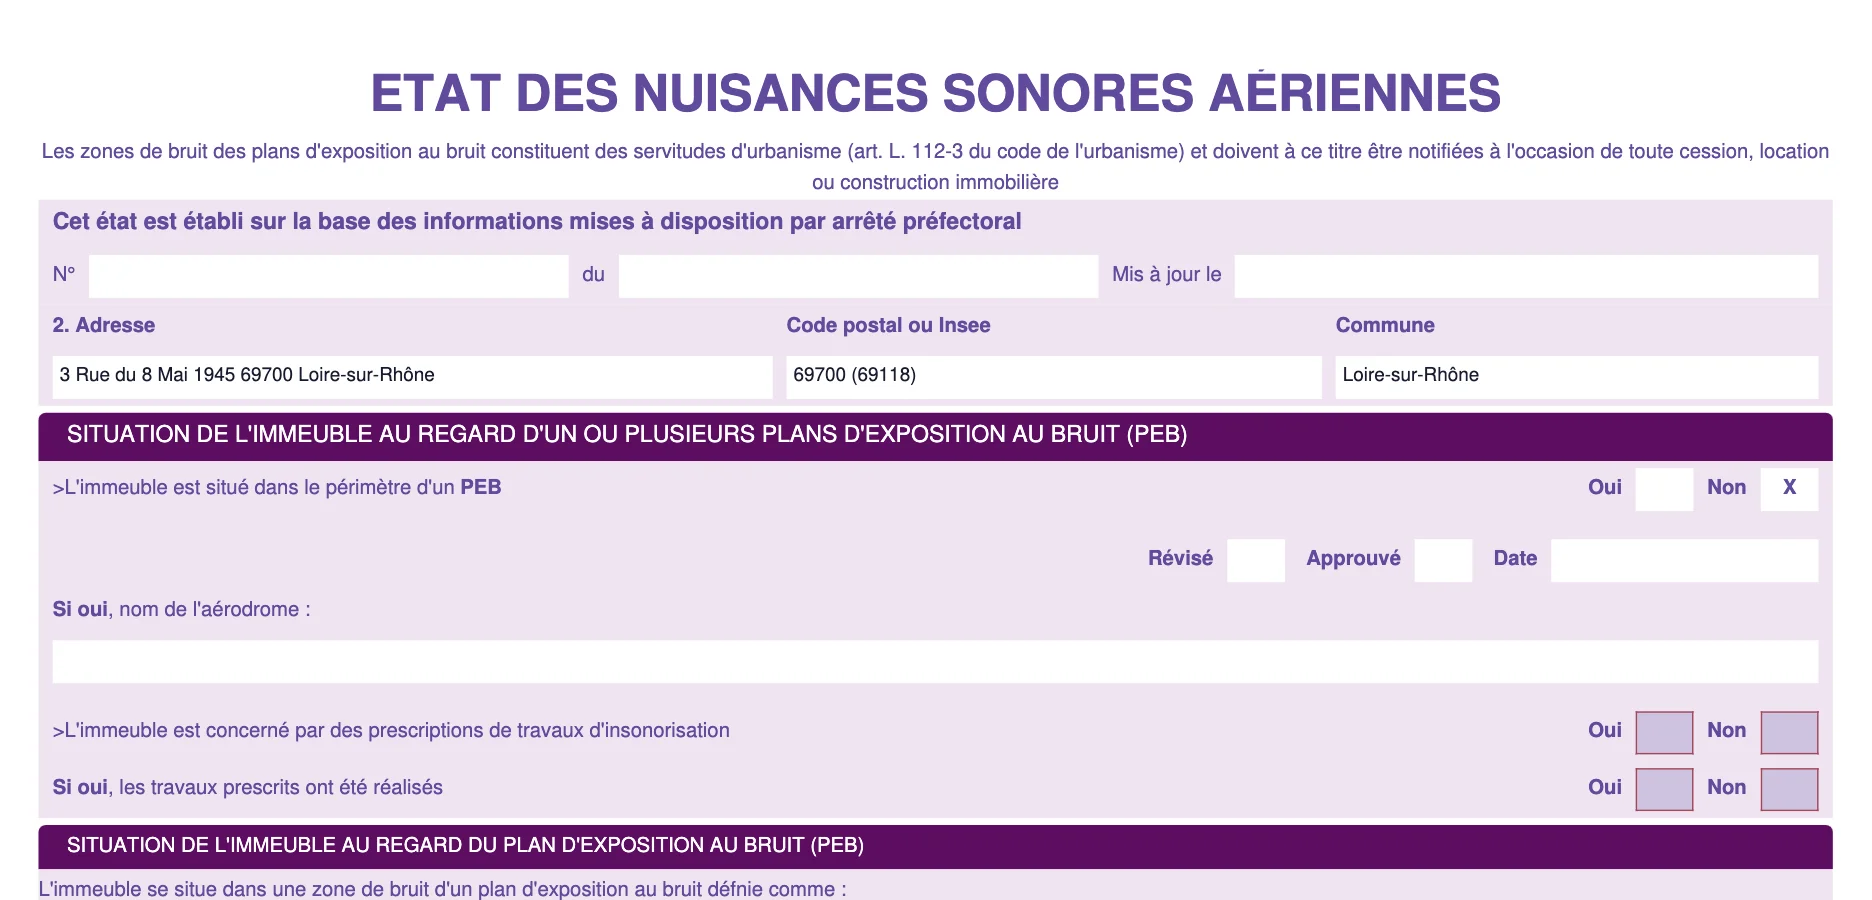
Task: Click the 'Si oui, nom de l'aérodrome :' label
Action: pyautogui.click(x=182, y=609)
